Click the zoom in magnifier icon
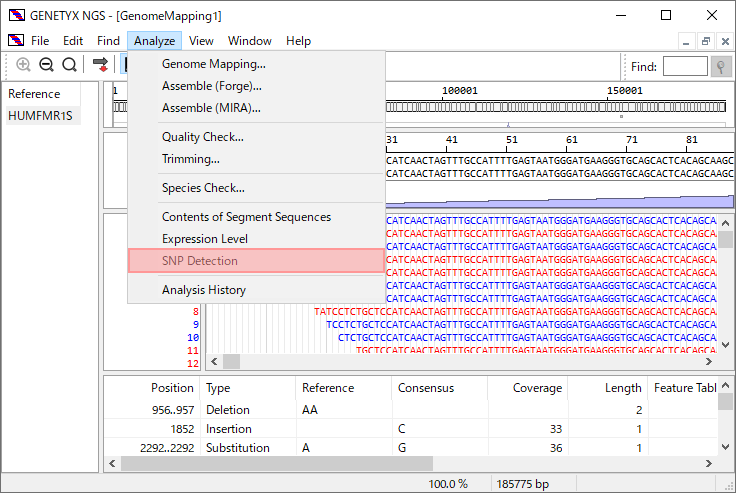Image resolution: width=736 pixels, height=493 pixels. (x=23, y=64)
